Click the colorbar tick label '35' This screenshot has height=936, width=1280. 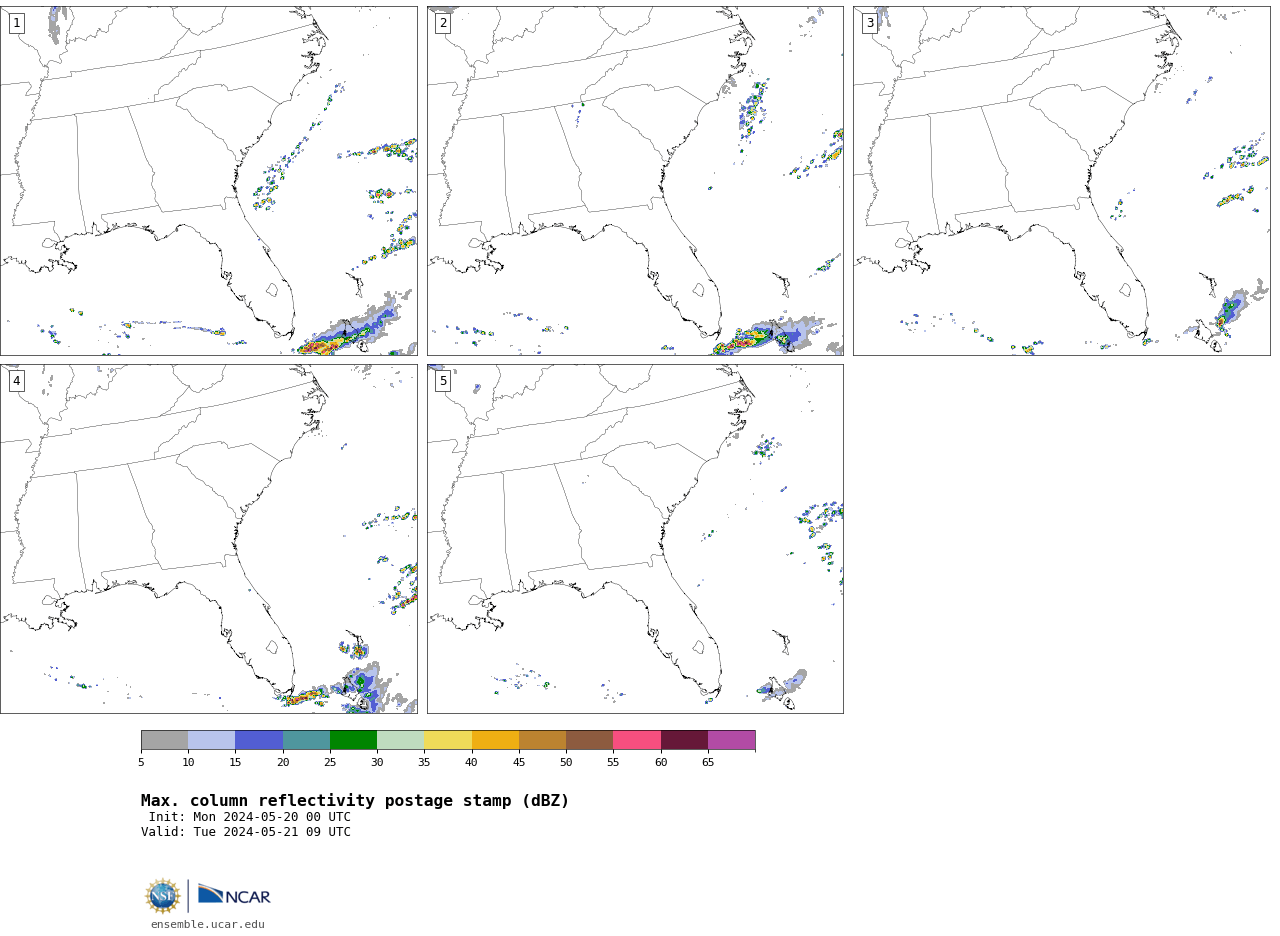pyautogui.click(x=424, y=763)
